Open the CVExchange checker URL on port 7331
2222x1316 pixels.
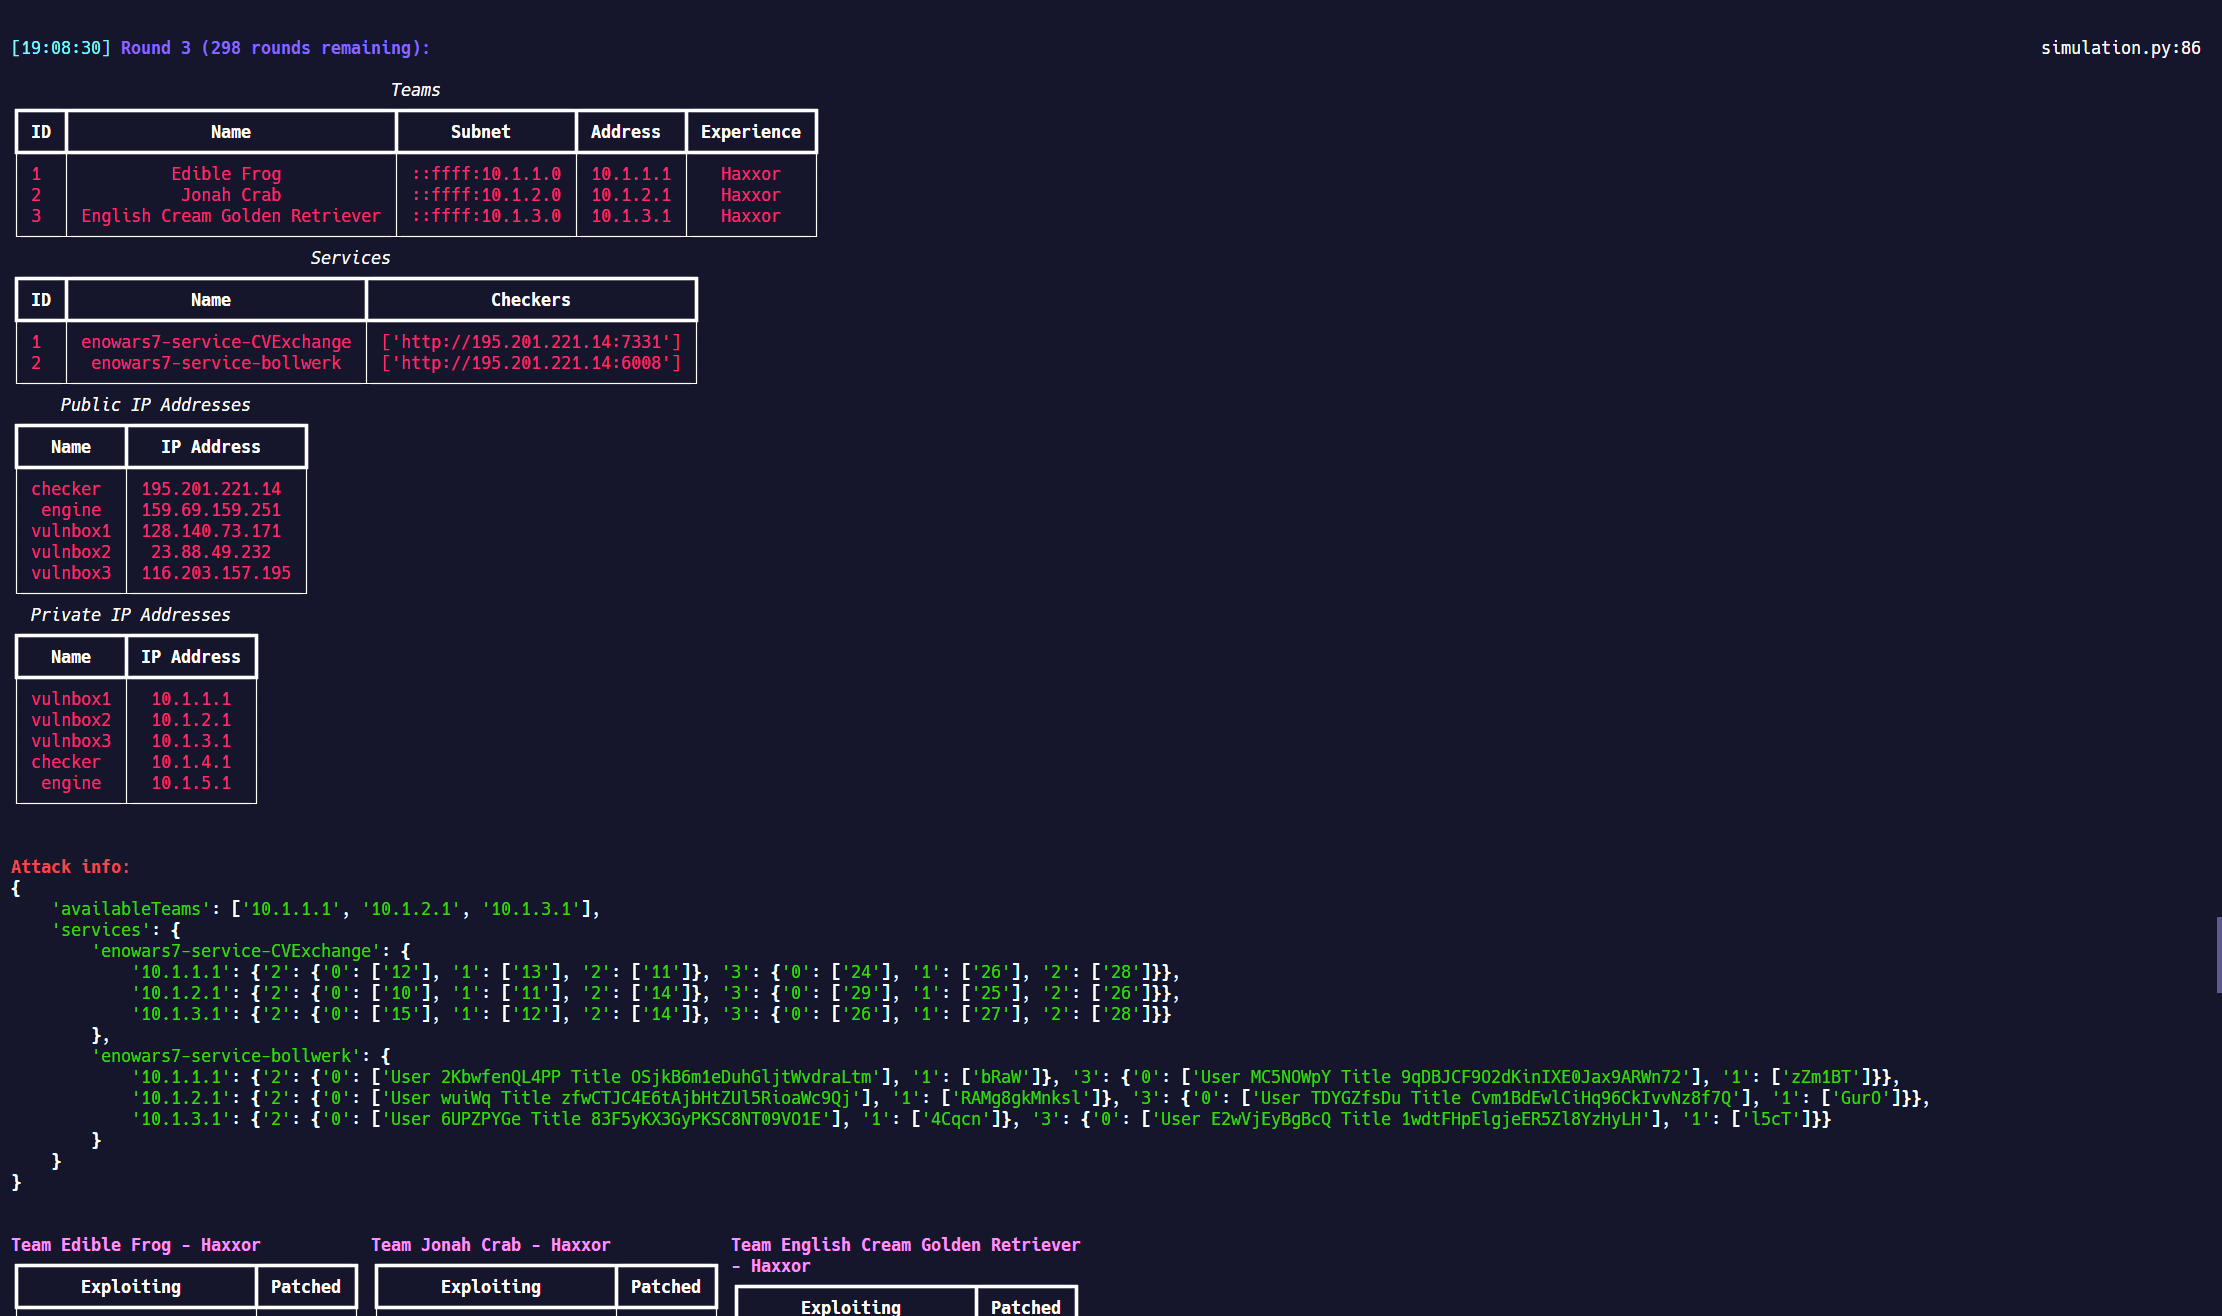[531, 341]
